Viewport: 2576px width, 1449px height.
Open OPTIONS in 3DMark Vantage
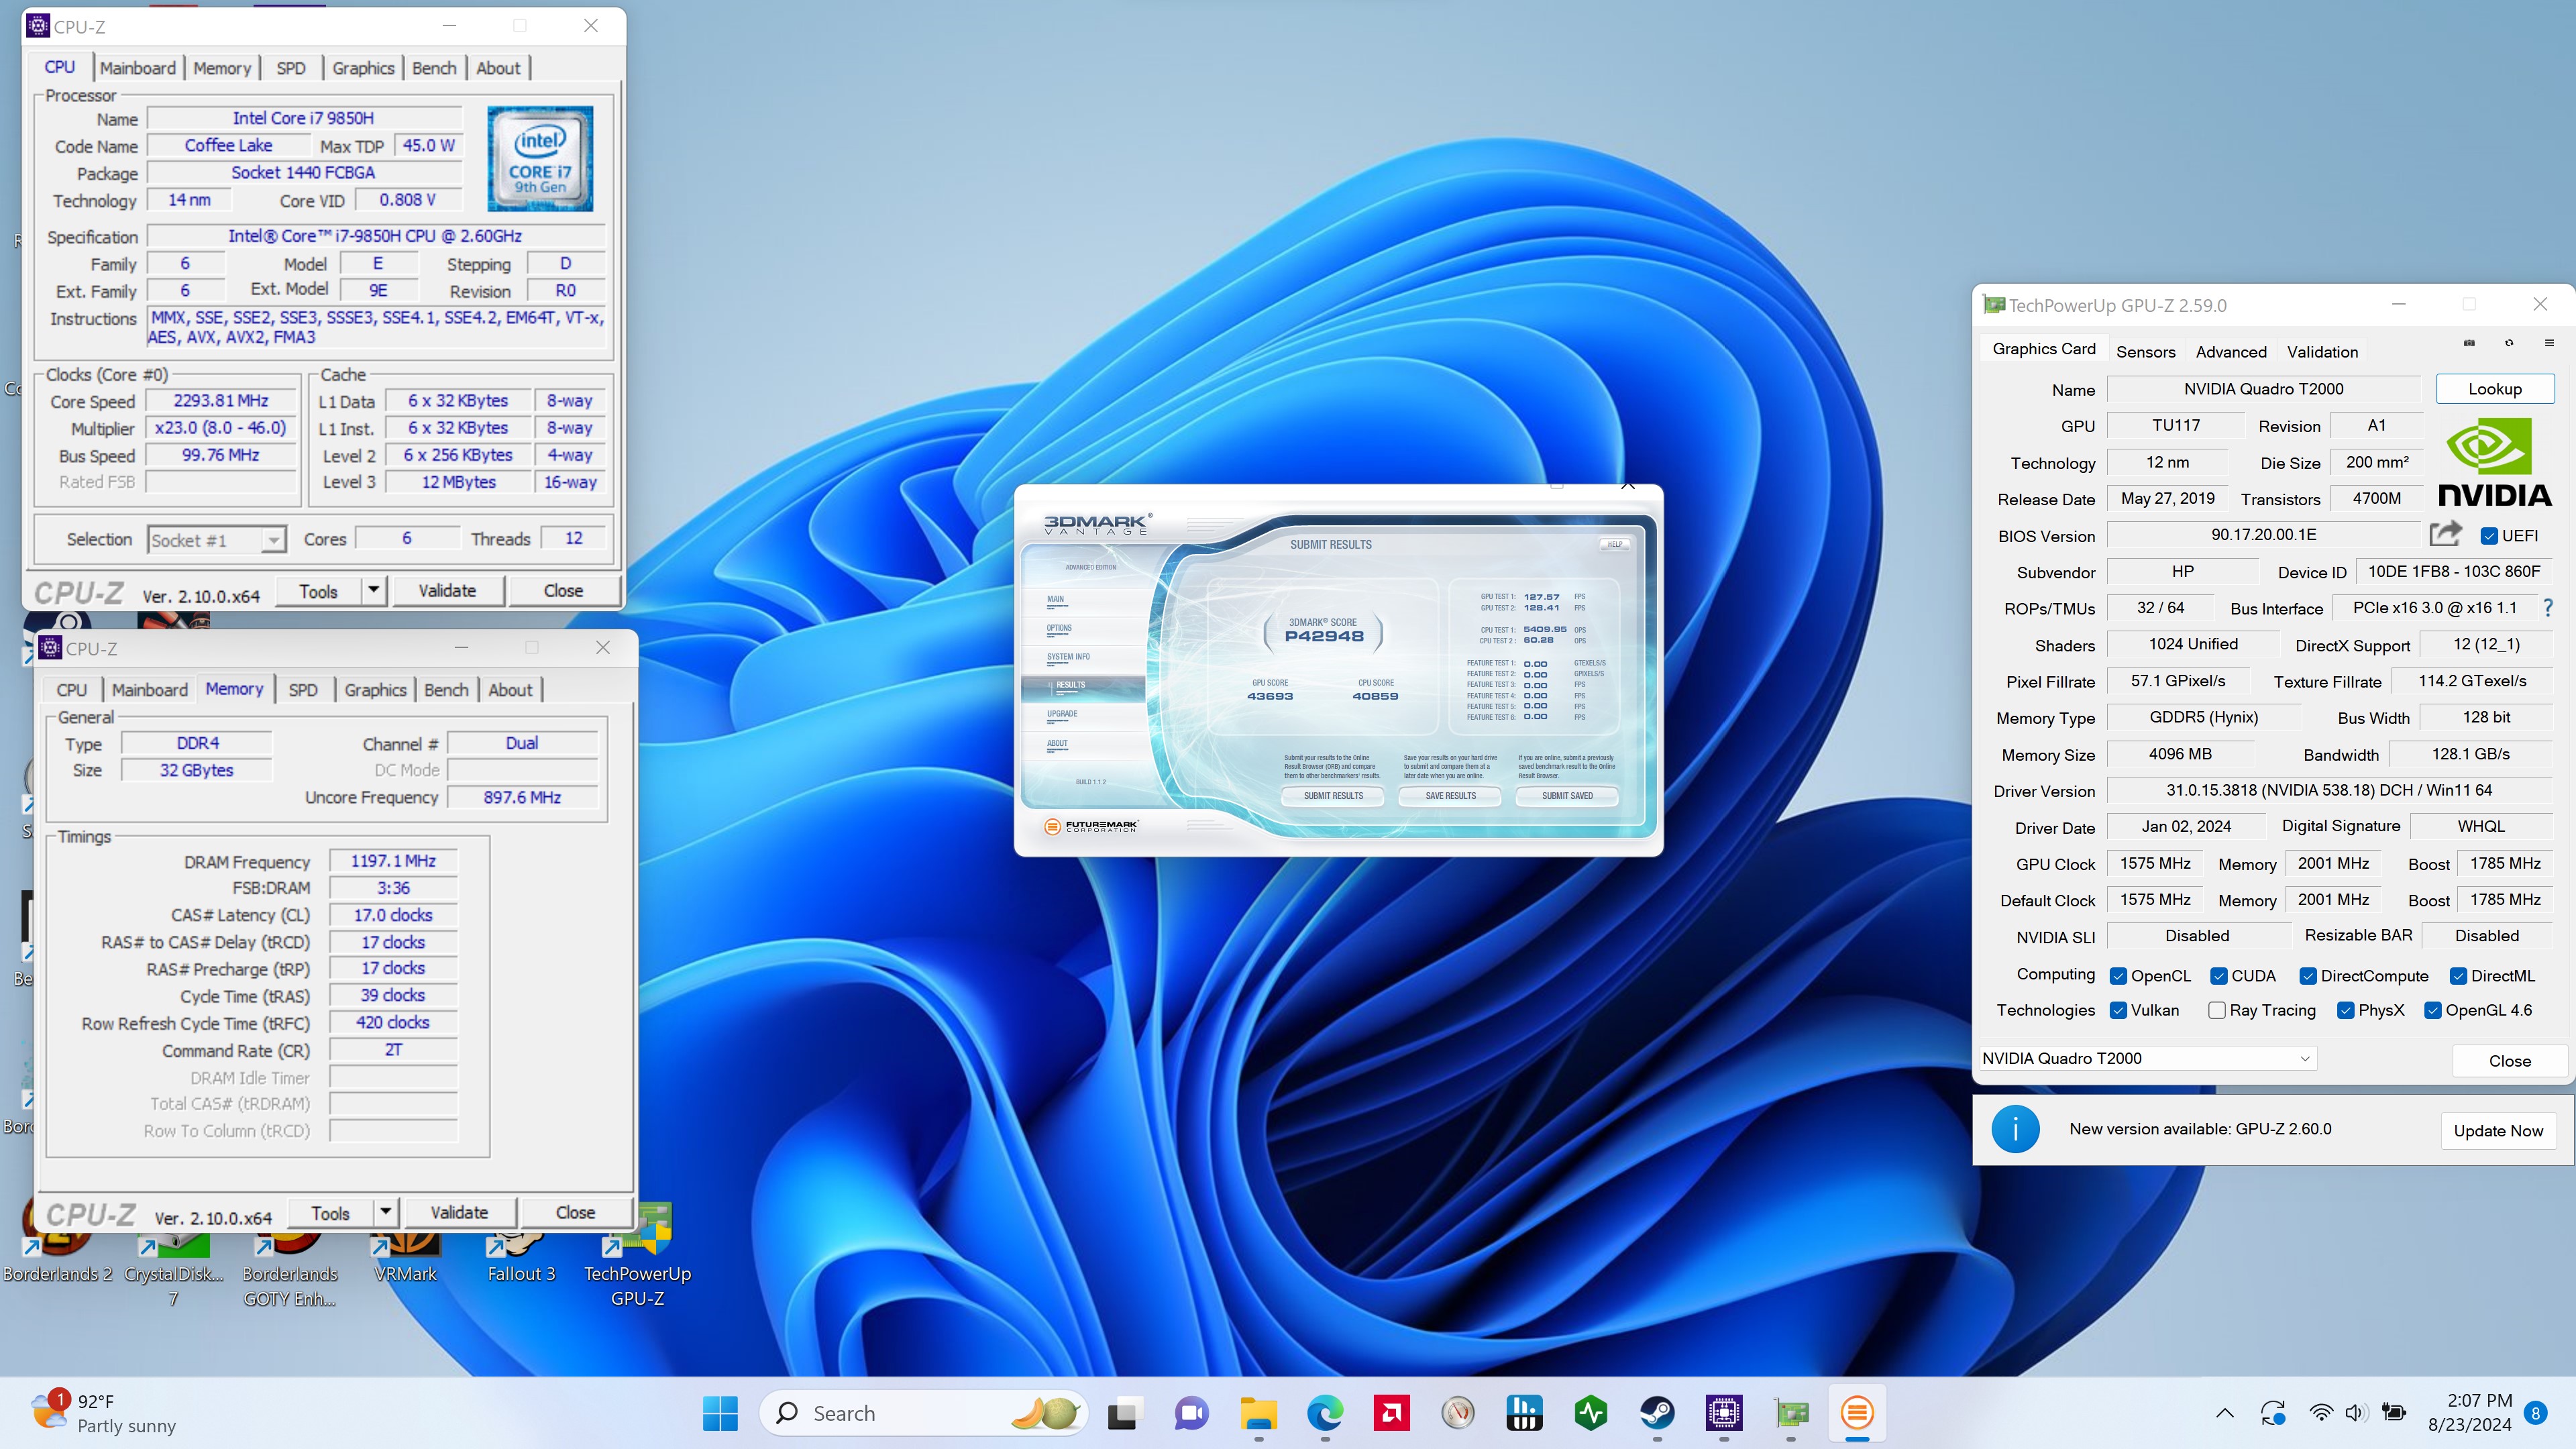click(x=1059, y=628)
